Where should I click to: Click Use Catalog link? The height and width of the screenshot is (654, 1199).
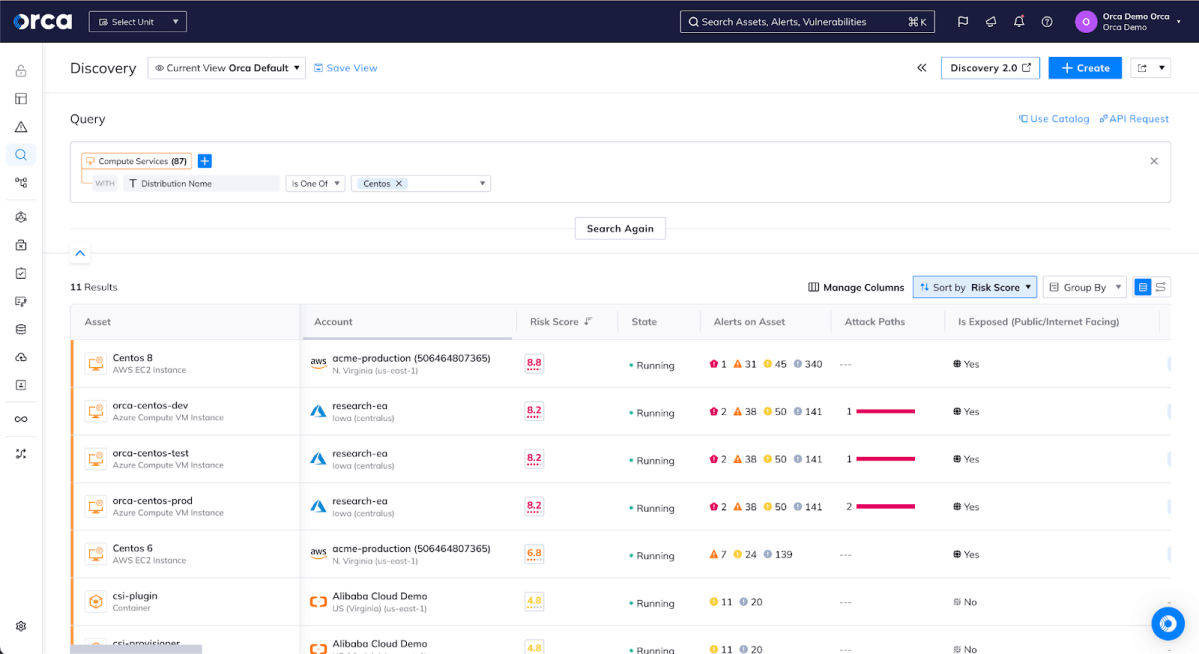coord(1054,119)
